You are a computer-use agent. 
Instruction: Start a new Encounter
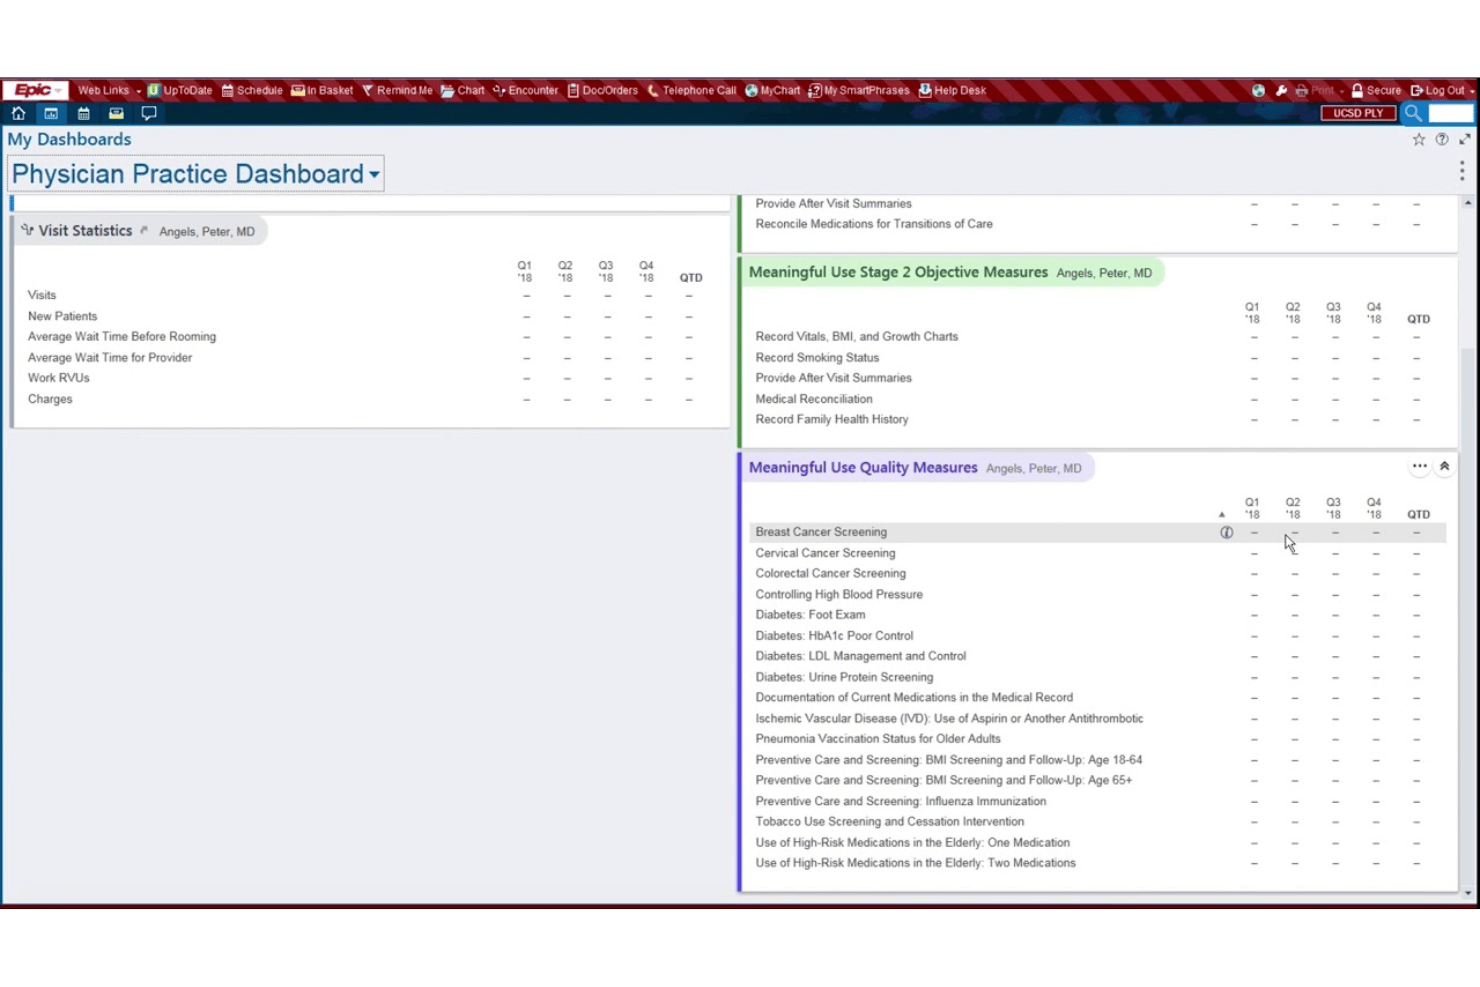click(x=525, y=90)
